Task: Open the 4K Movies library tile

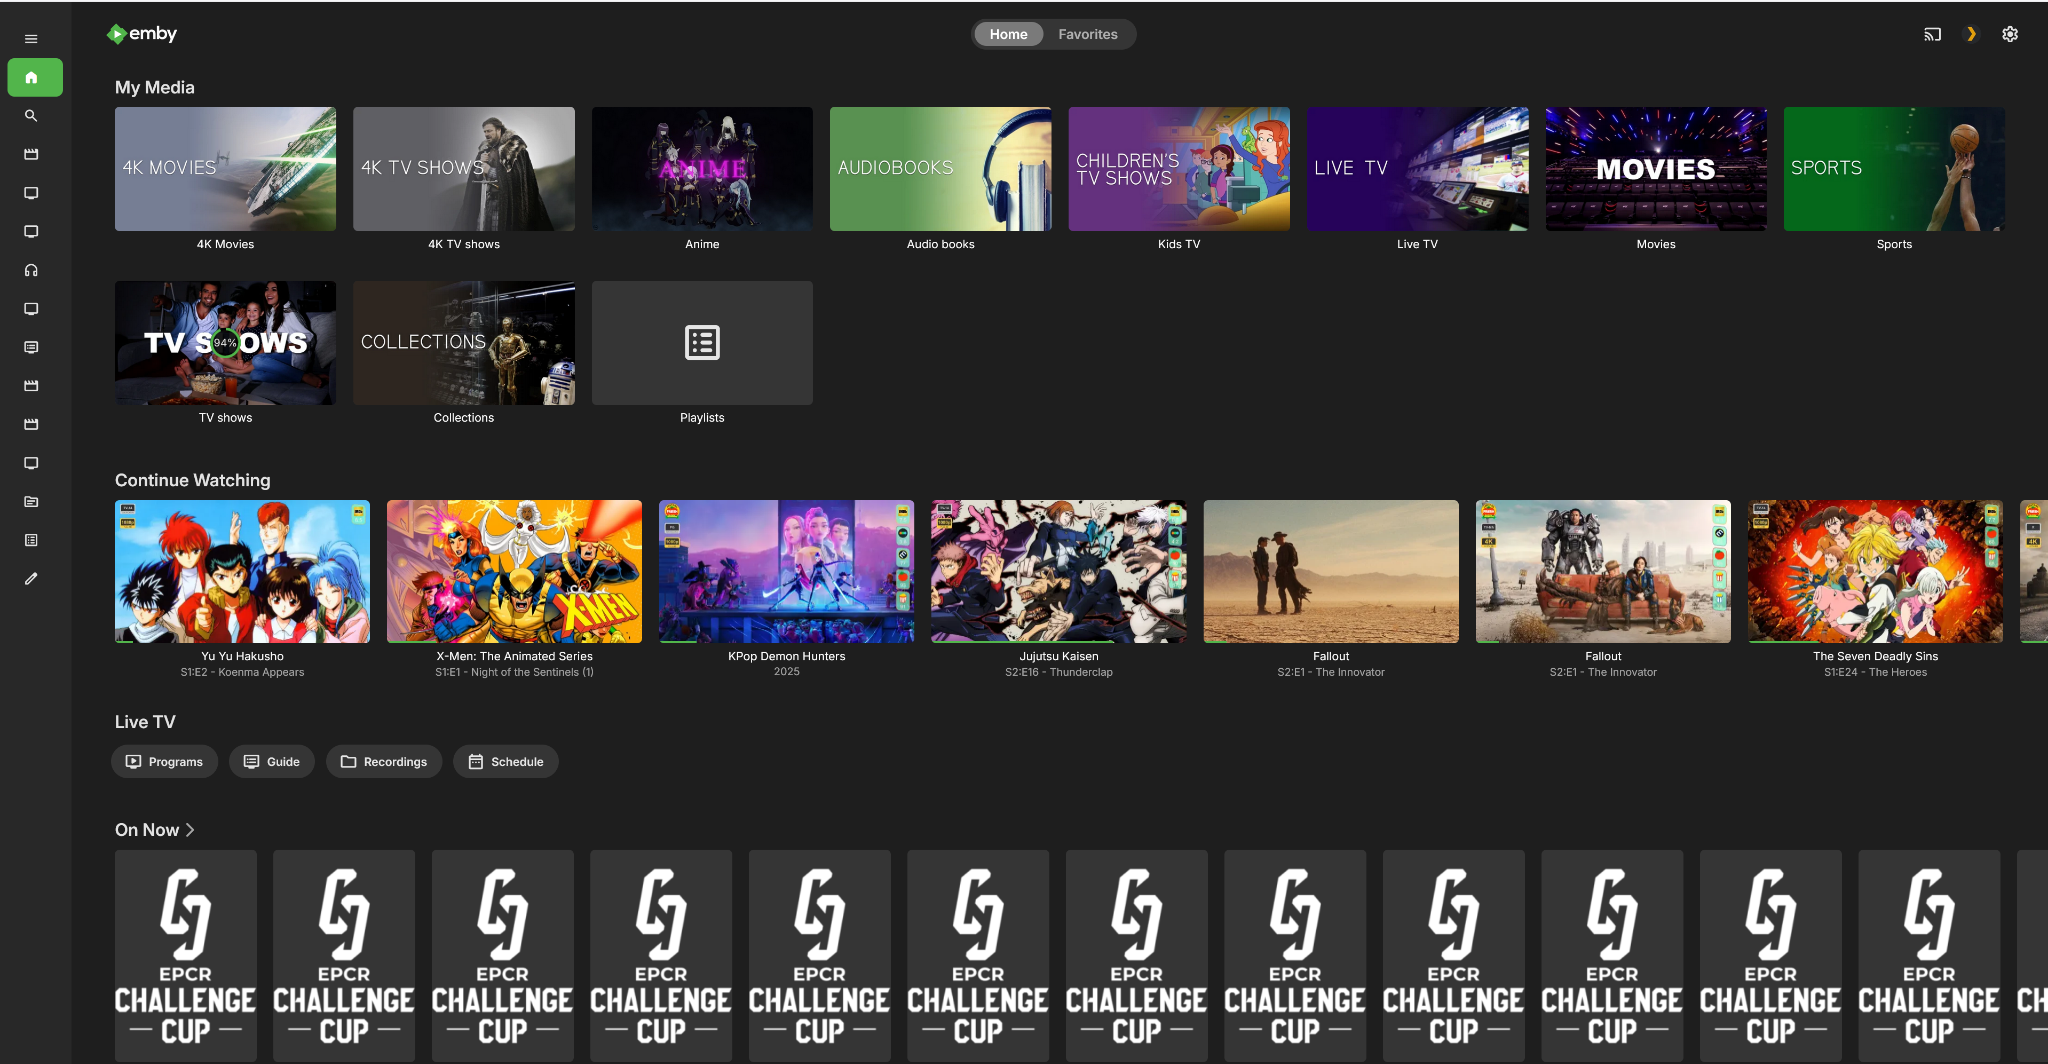Action: (225, 168)
